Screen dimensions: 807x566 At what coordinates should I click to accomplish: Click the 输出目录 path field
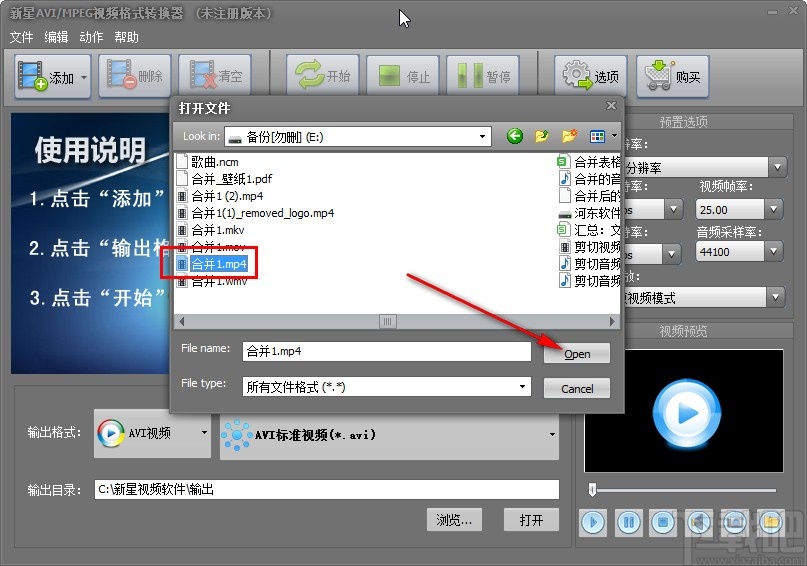click(x=327, y=489)
